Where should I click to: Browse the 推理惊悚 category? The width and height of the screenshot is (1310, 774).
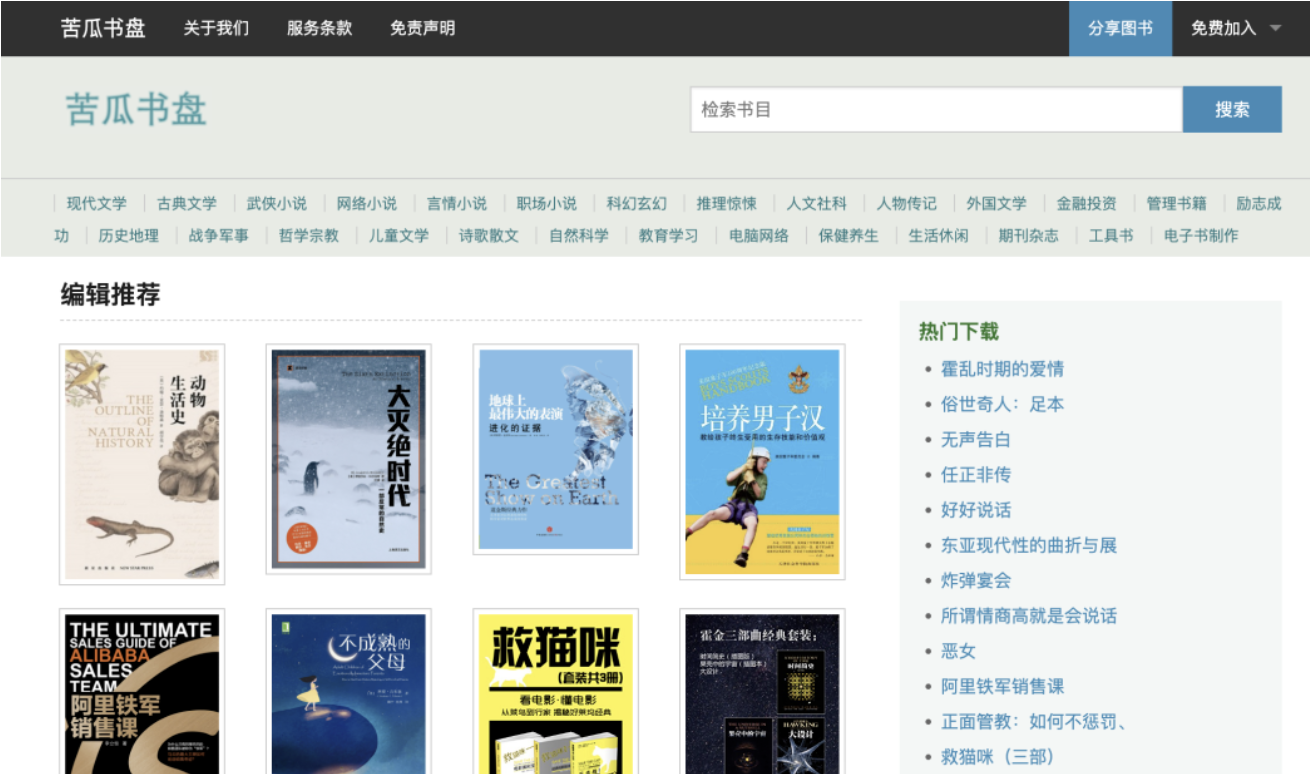[727, 203]
